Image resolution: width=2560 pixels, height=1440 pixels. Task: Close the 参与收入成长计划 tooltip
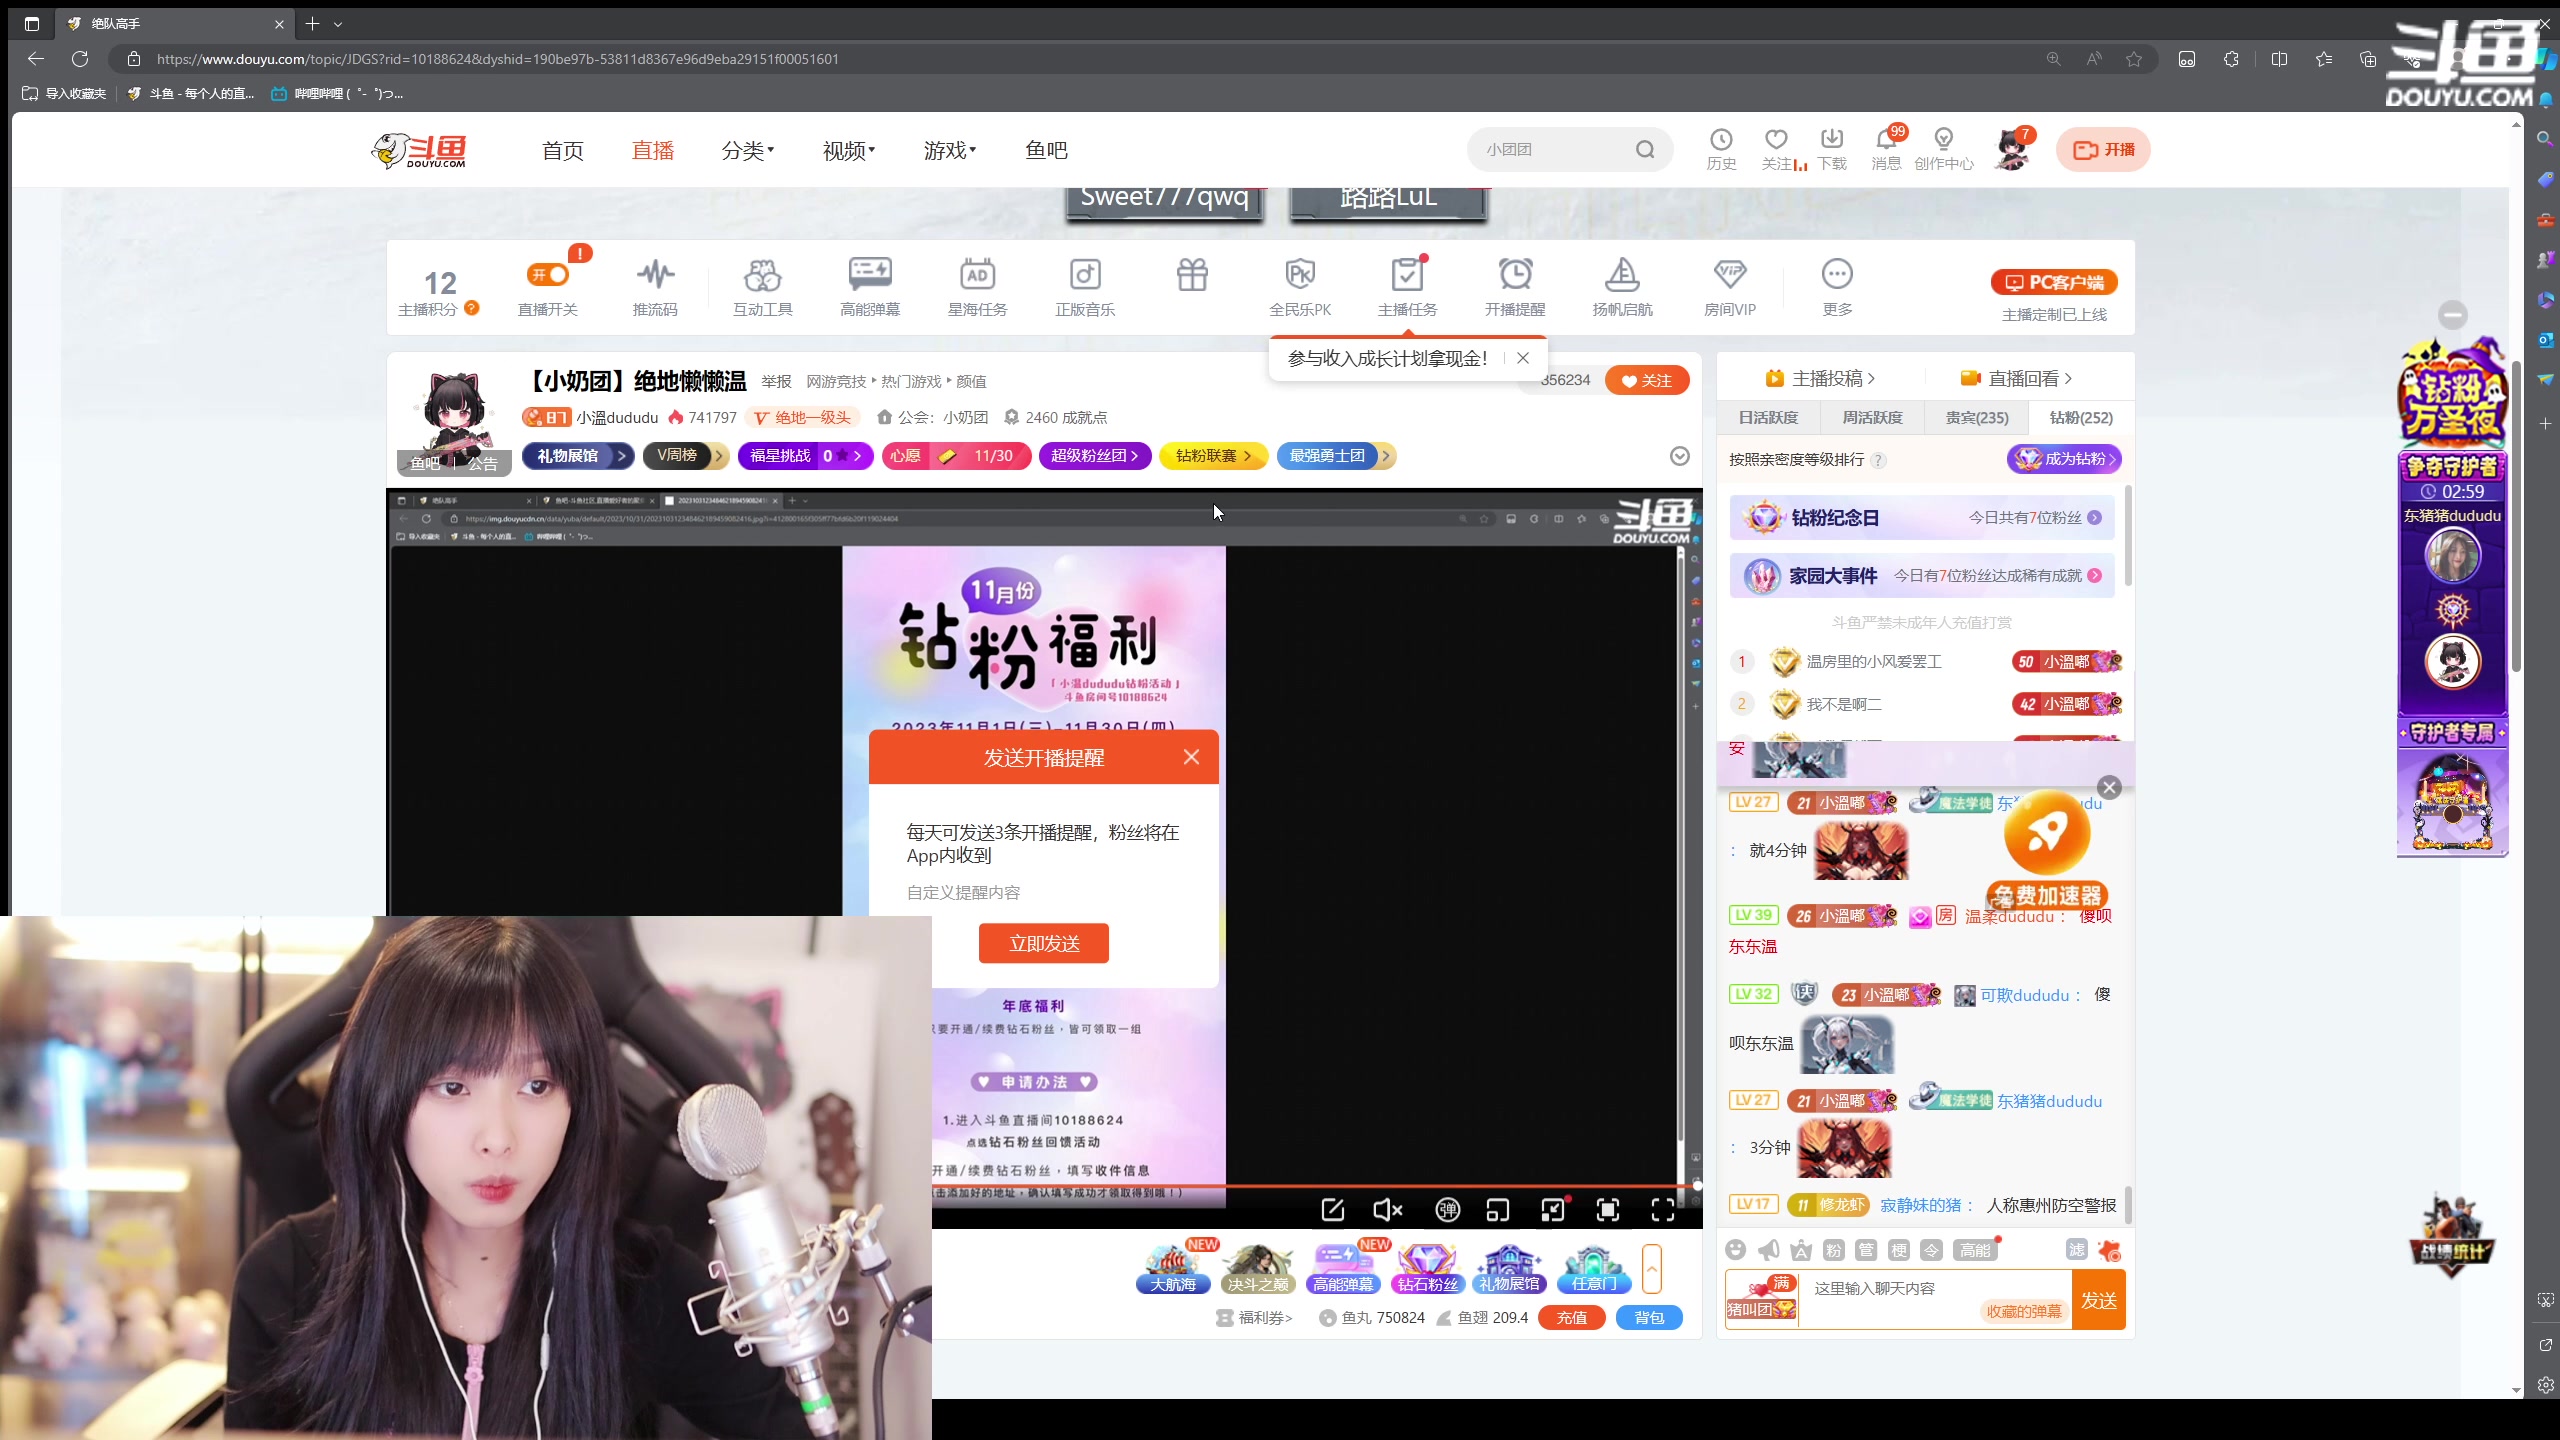(x=1522, y=358)
